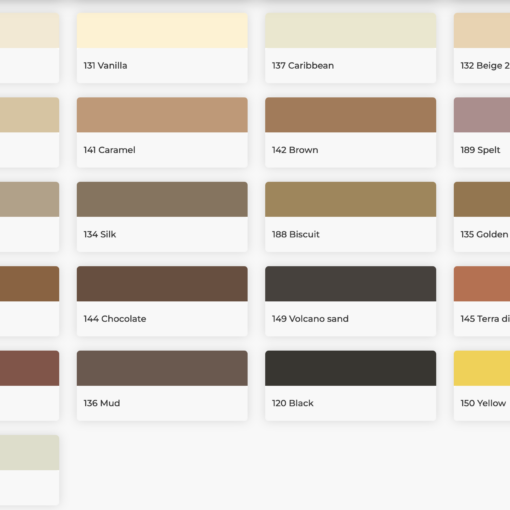Viewport: 510px width, 510px height.
Task: Pick the 150 Yellow color swatch
Action: point(482,368)
